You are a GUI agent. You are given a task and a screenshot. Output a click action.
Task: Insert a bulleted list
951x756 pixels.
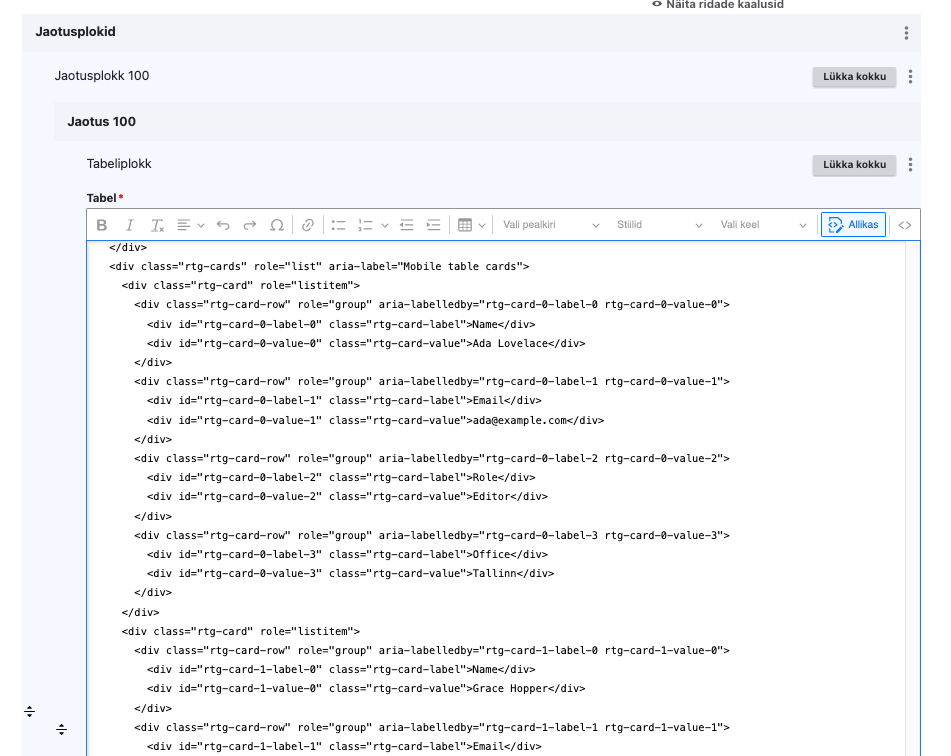click(x=338, y=225)
